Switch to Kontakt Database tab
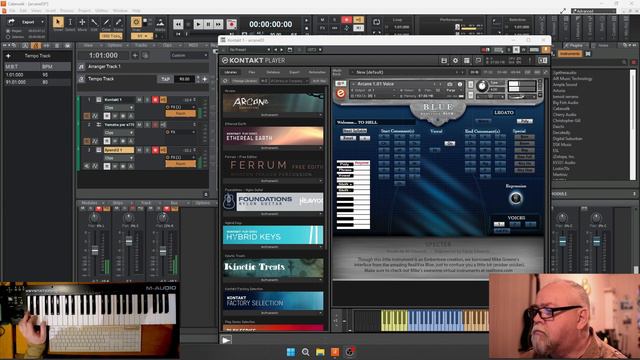The width and height of the screenshot is (640, 360). click(x=273, y=72)
